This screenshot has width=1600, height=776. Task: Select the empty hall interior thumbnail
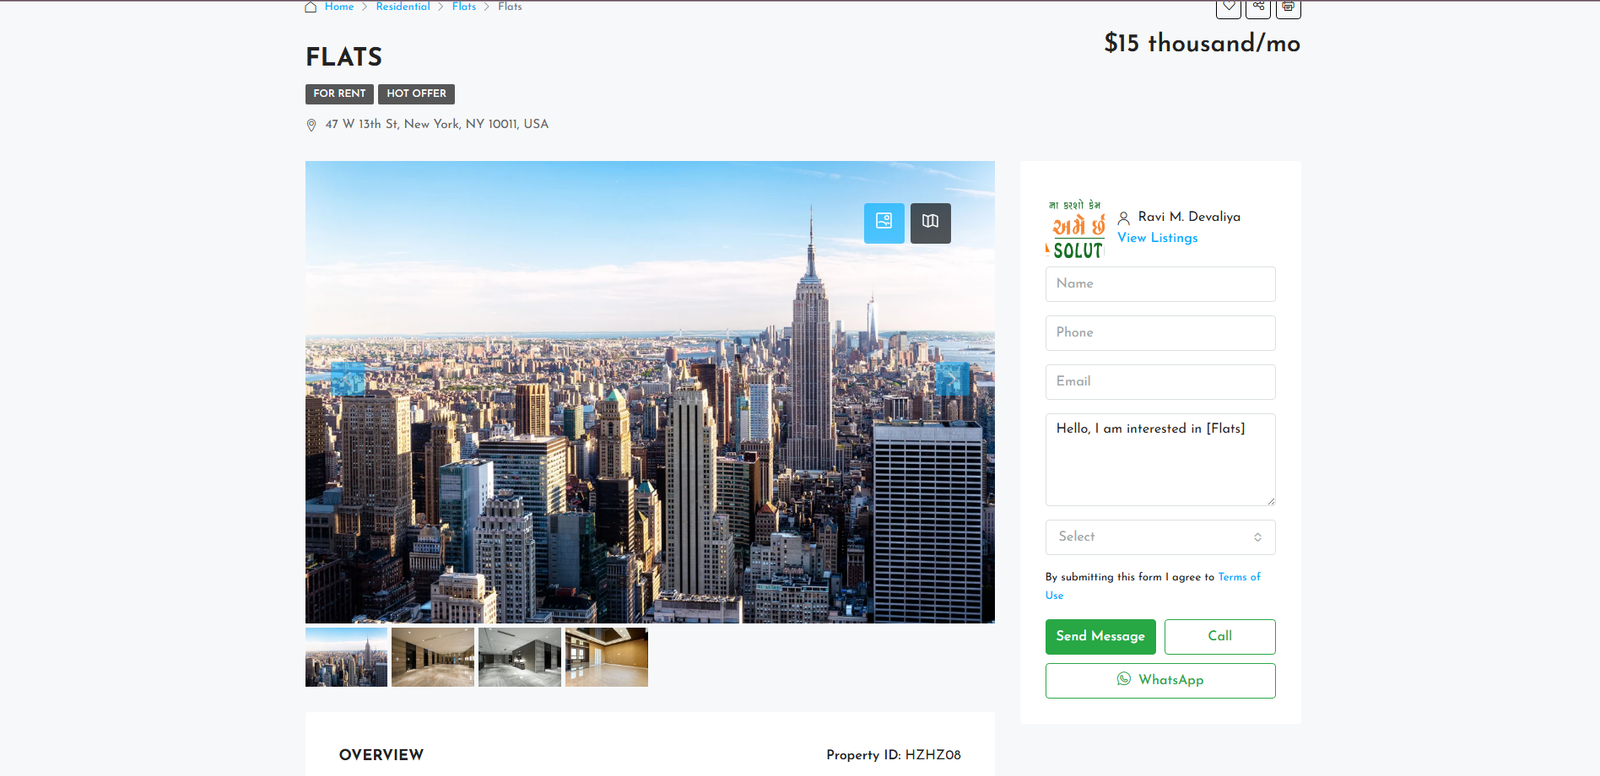(x=433, y=657)
